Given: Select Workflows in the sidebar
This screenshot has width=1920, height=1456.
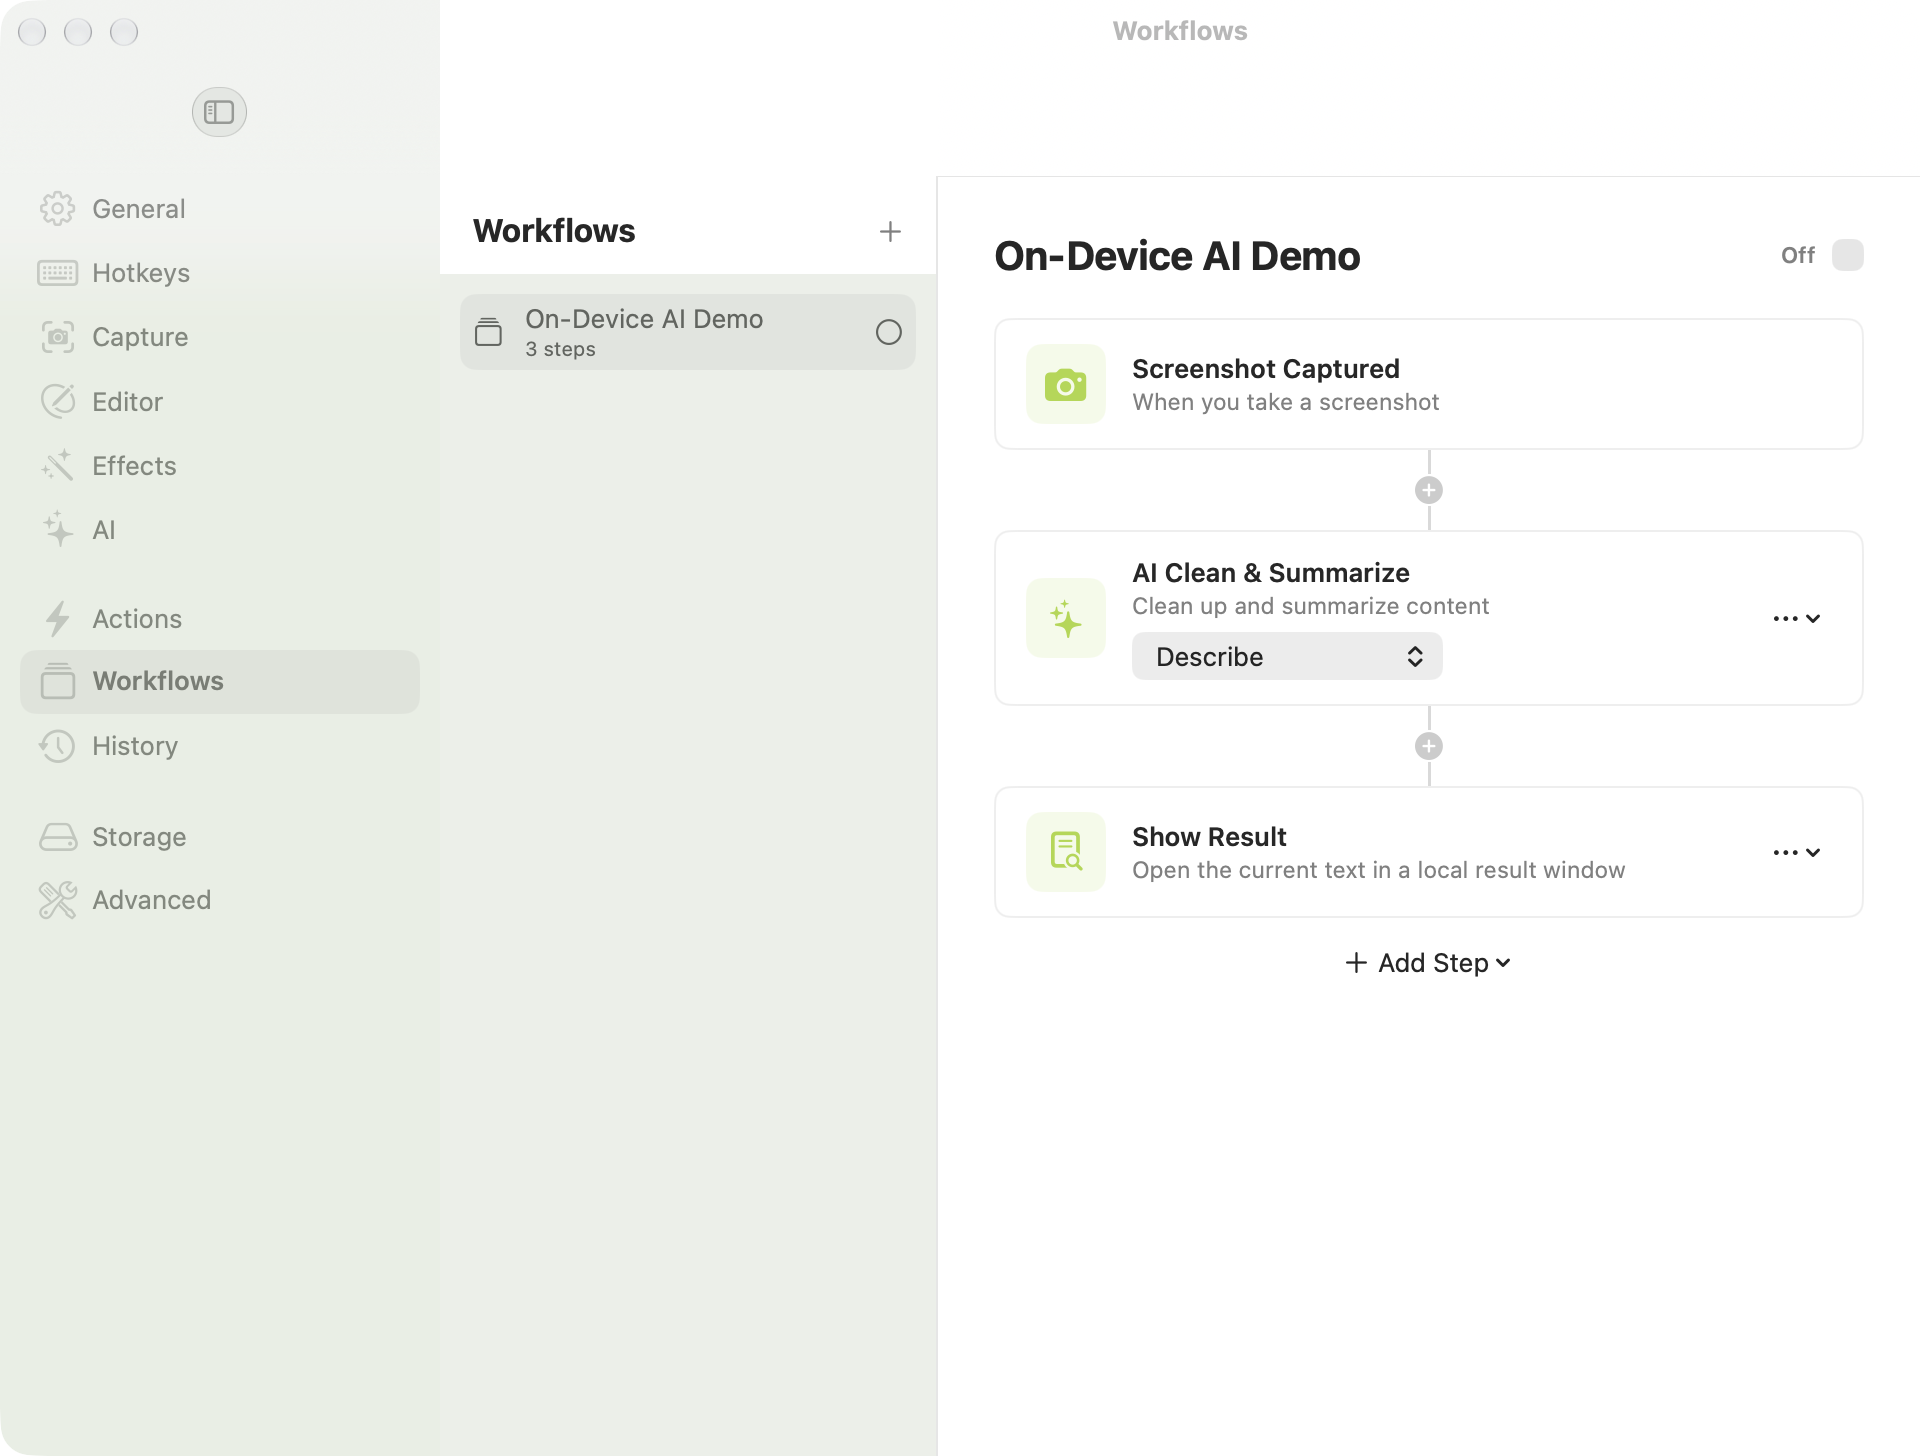Looking at the screenshot, I should (x=220, y=682).
